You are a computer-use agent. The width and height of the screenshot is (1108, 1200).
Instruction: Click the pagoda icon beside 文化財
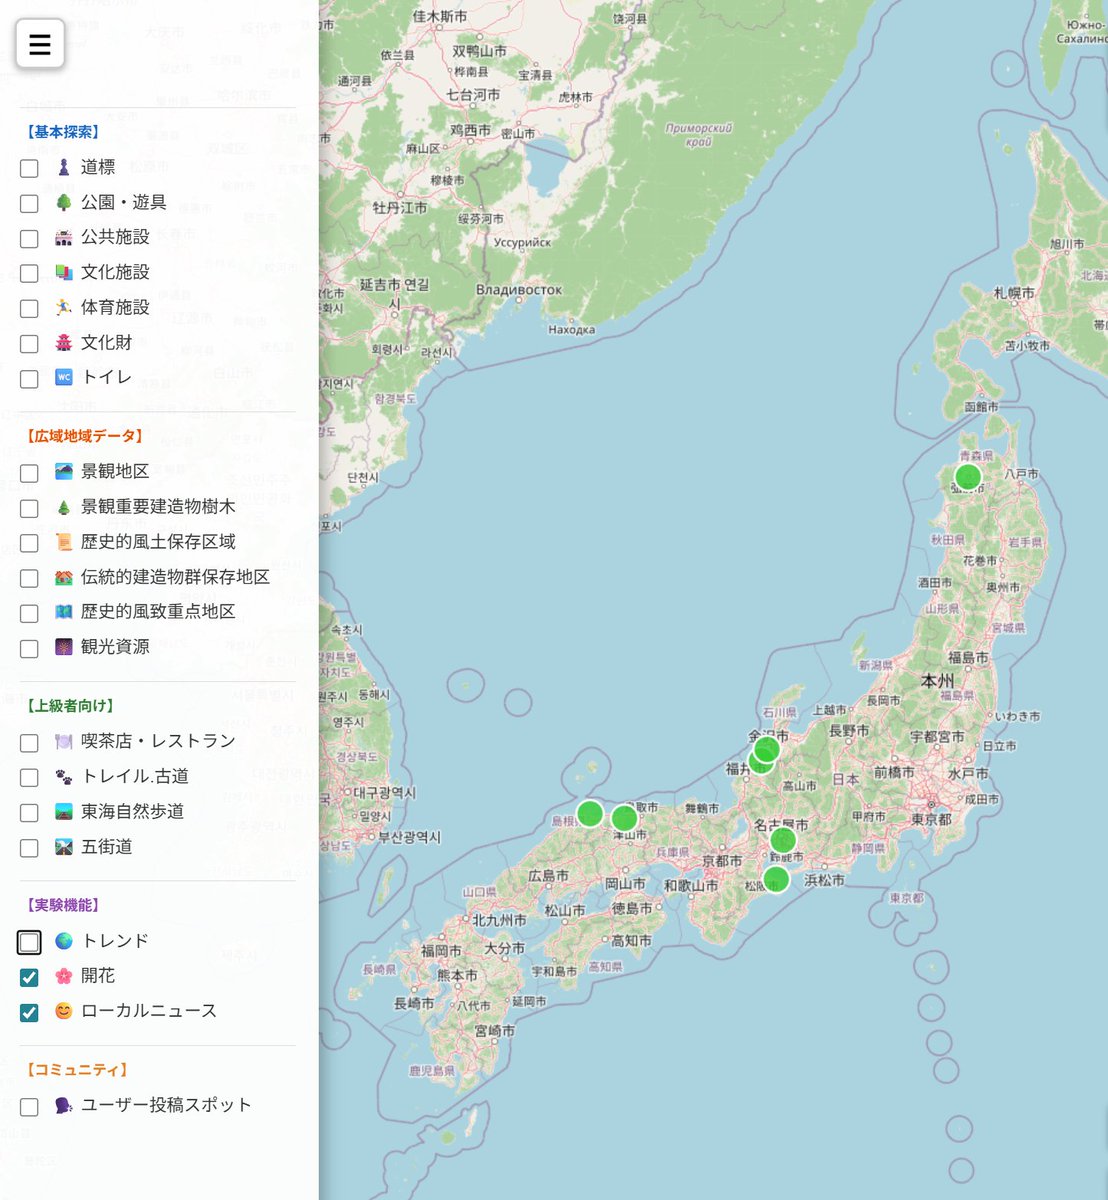point(64,342)
